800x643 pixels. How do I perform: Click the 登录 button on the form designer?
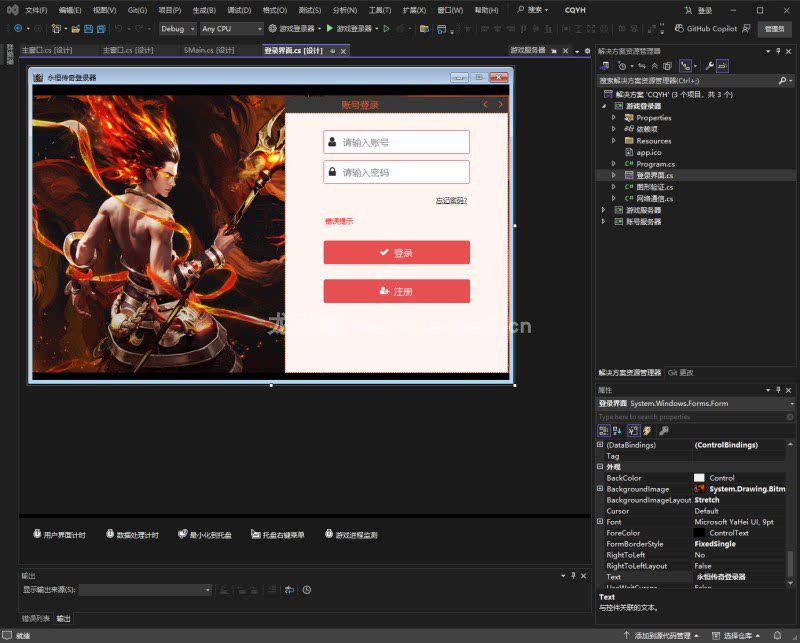(396, 253)
